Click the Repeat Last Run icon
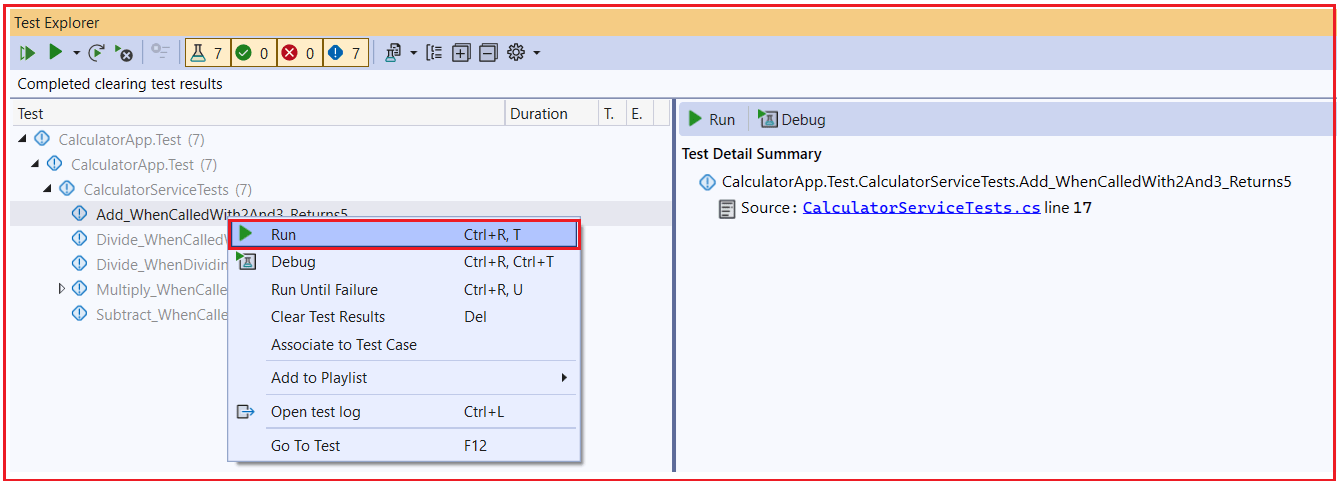Screen dimensions: 1337x482 click(97, 53)
